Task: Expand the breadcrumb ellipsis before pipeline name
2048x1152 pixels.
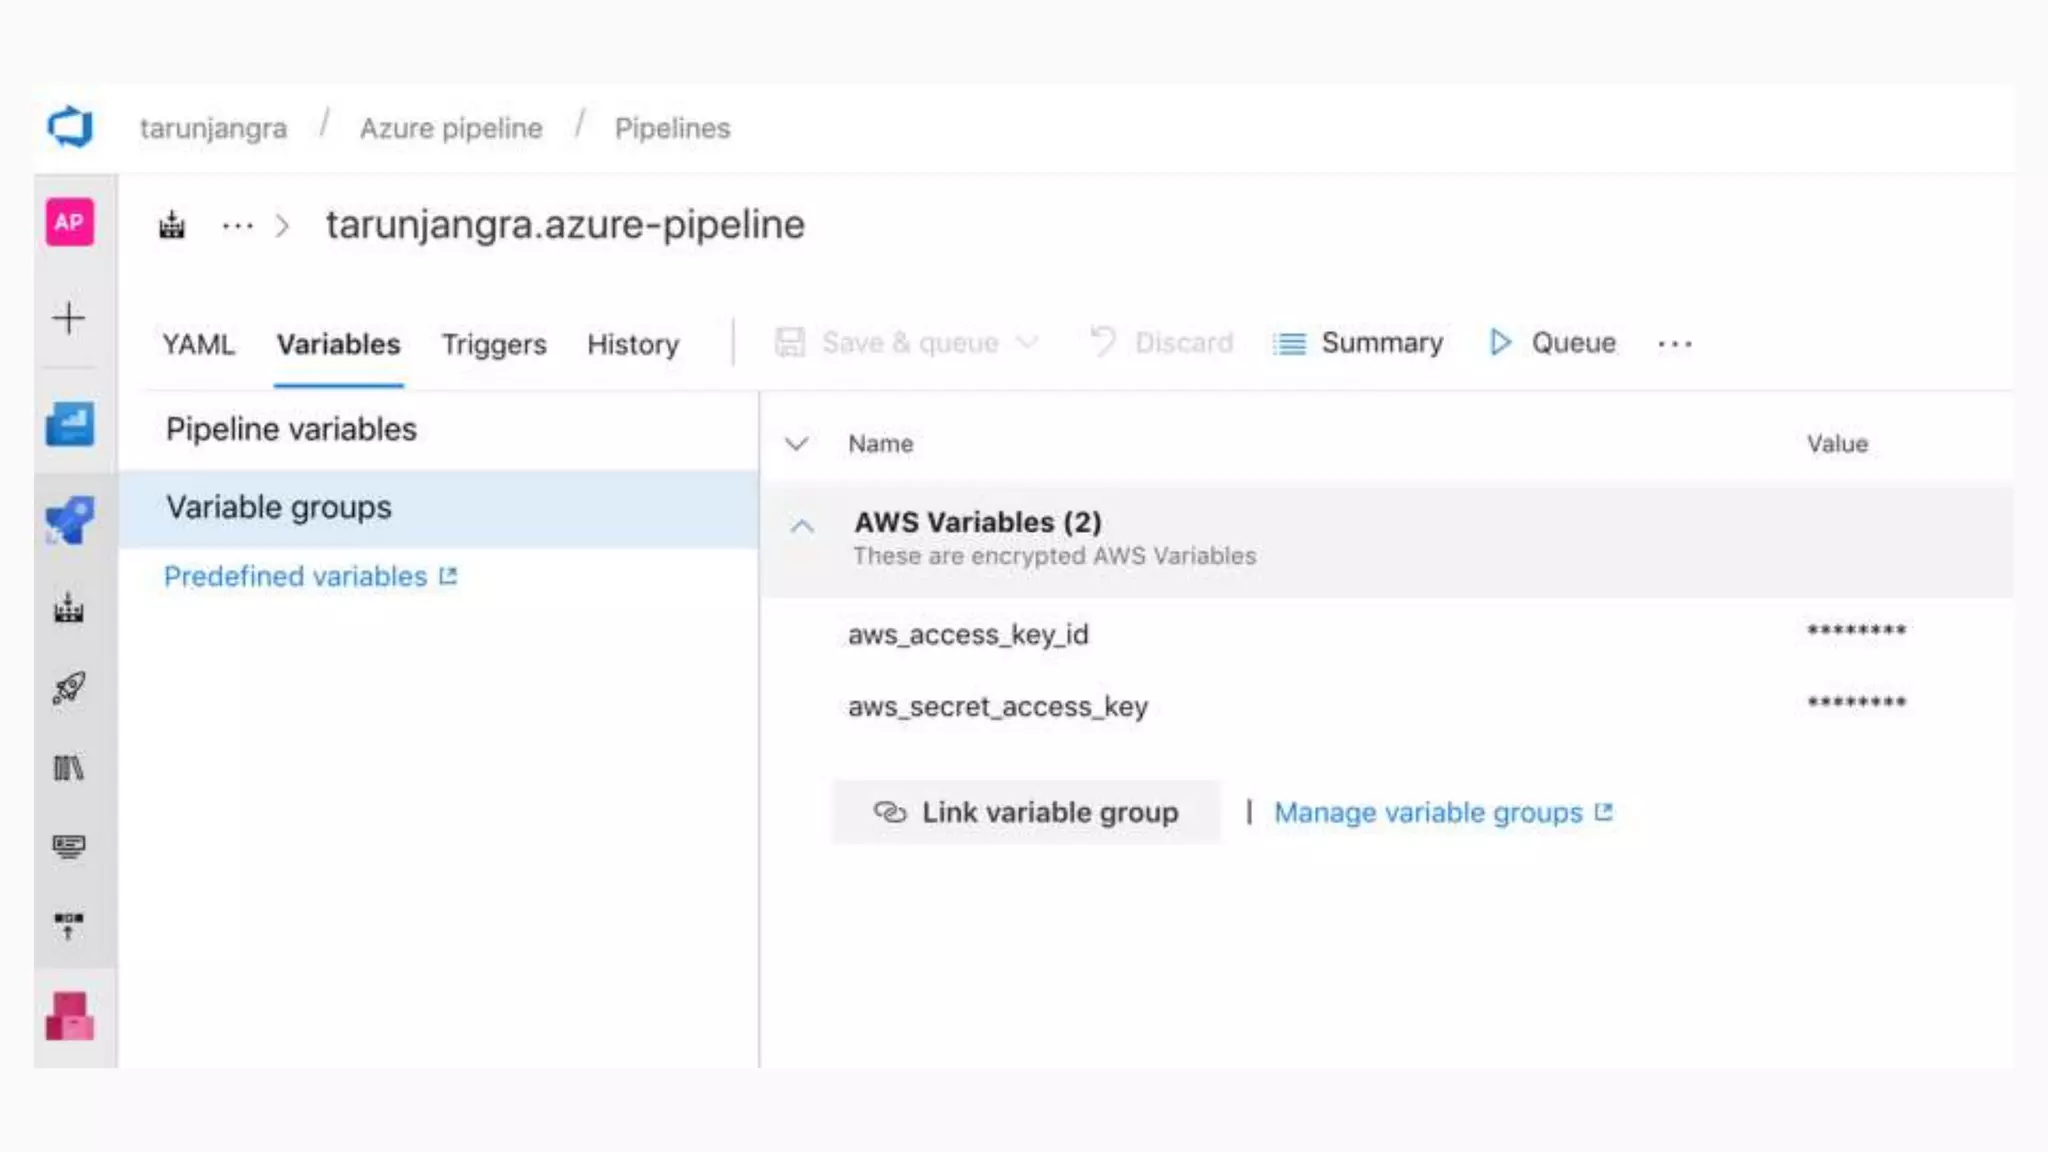Action: (238, 226)
